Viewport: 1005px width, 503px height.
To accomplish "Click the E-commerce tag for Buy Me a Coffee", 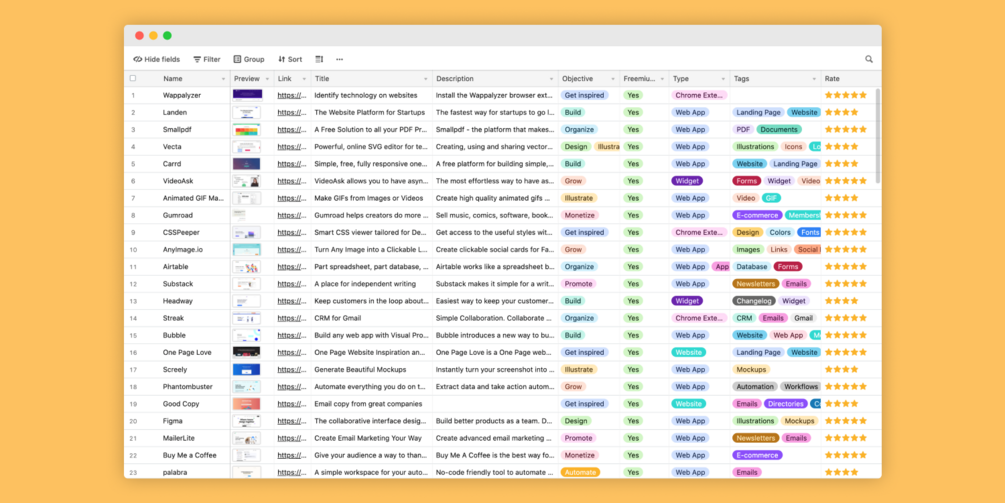I will pos(758,455).
